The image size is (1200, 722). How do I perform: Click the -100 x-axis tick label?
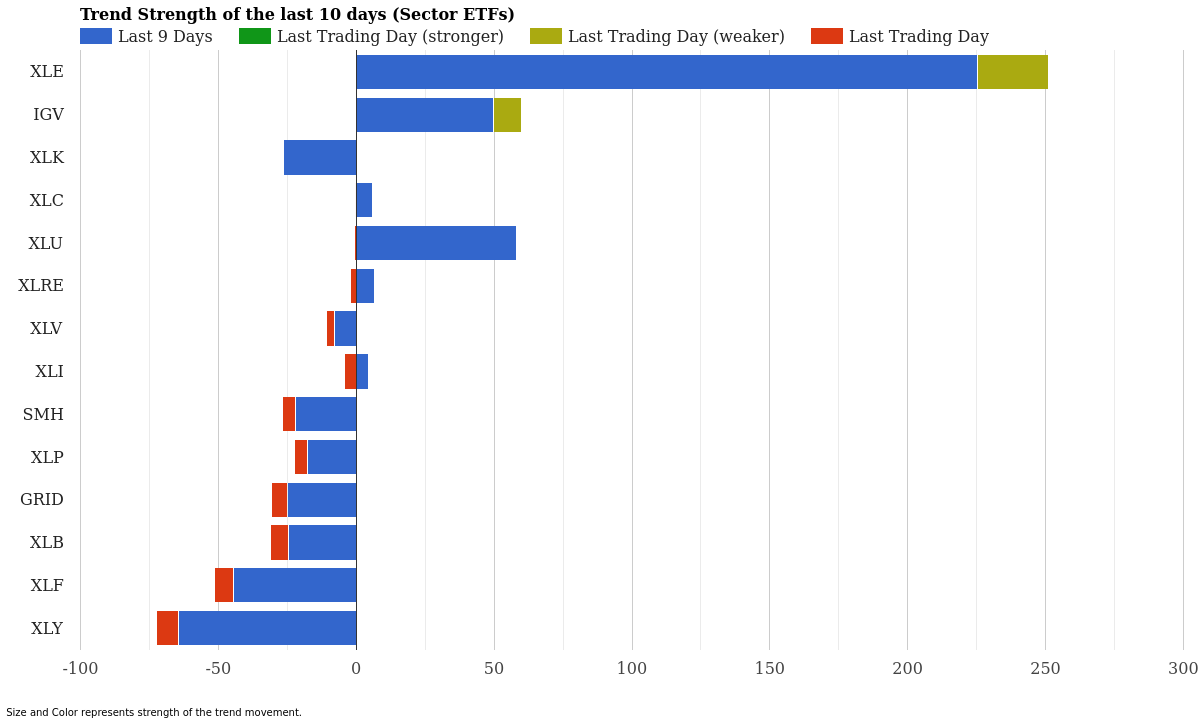[81, 669]
